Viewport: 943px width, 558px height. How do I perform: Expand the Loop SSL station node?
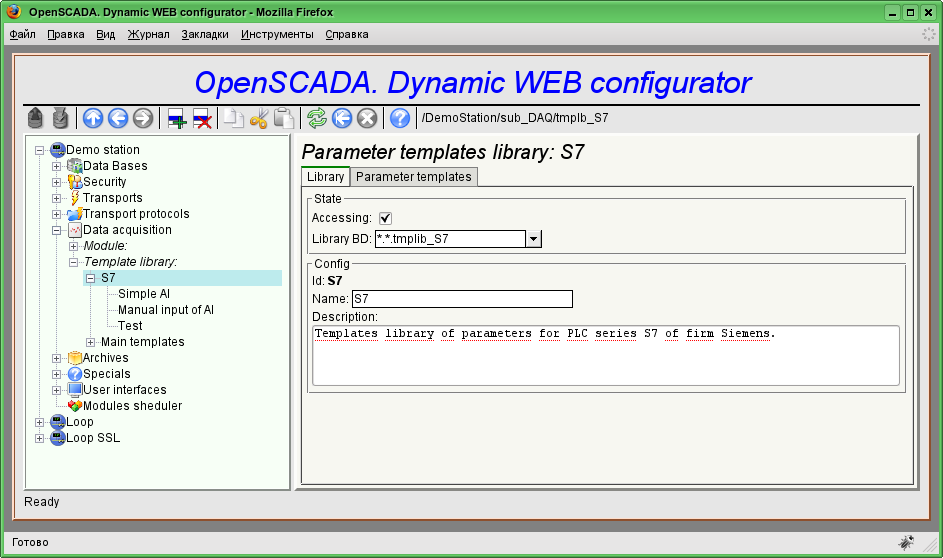tap(40, 438)
